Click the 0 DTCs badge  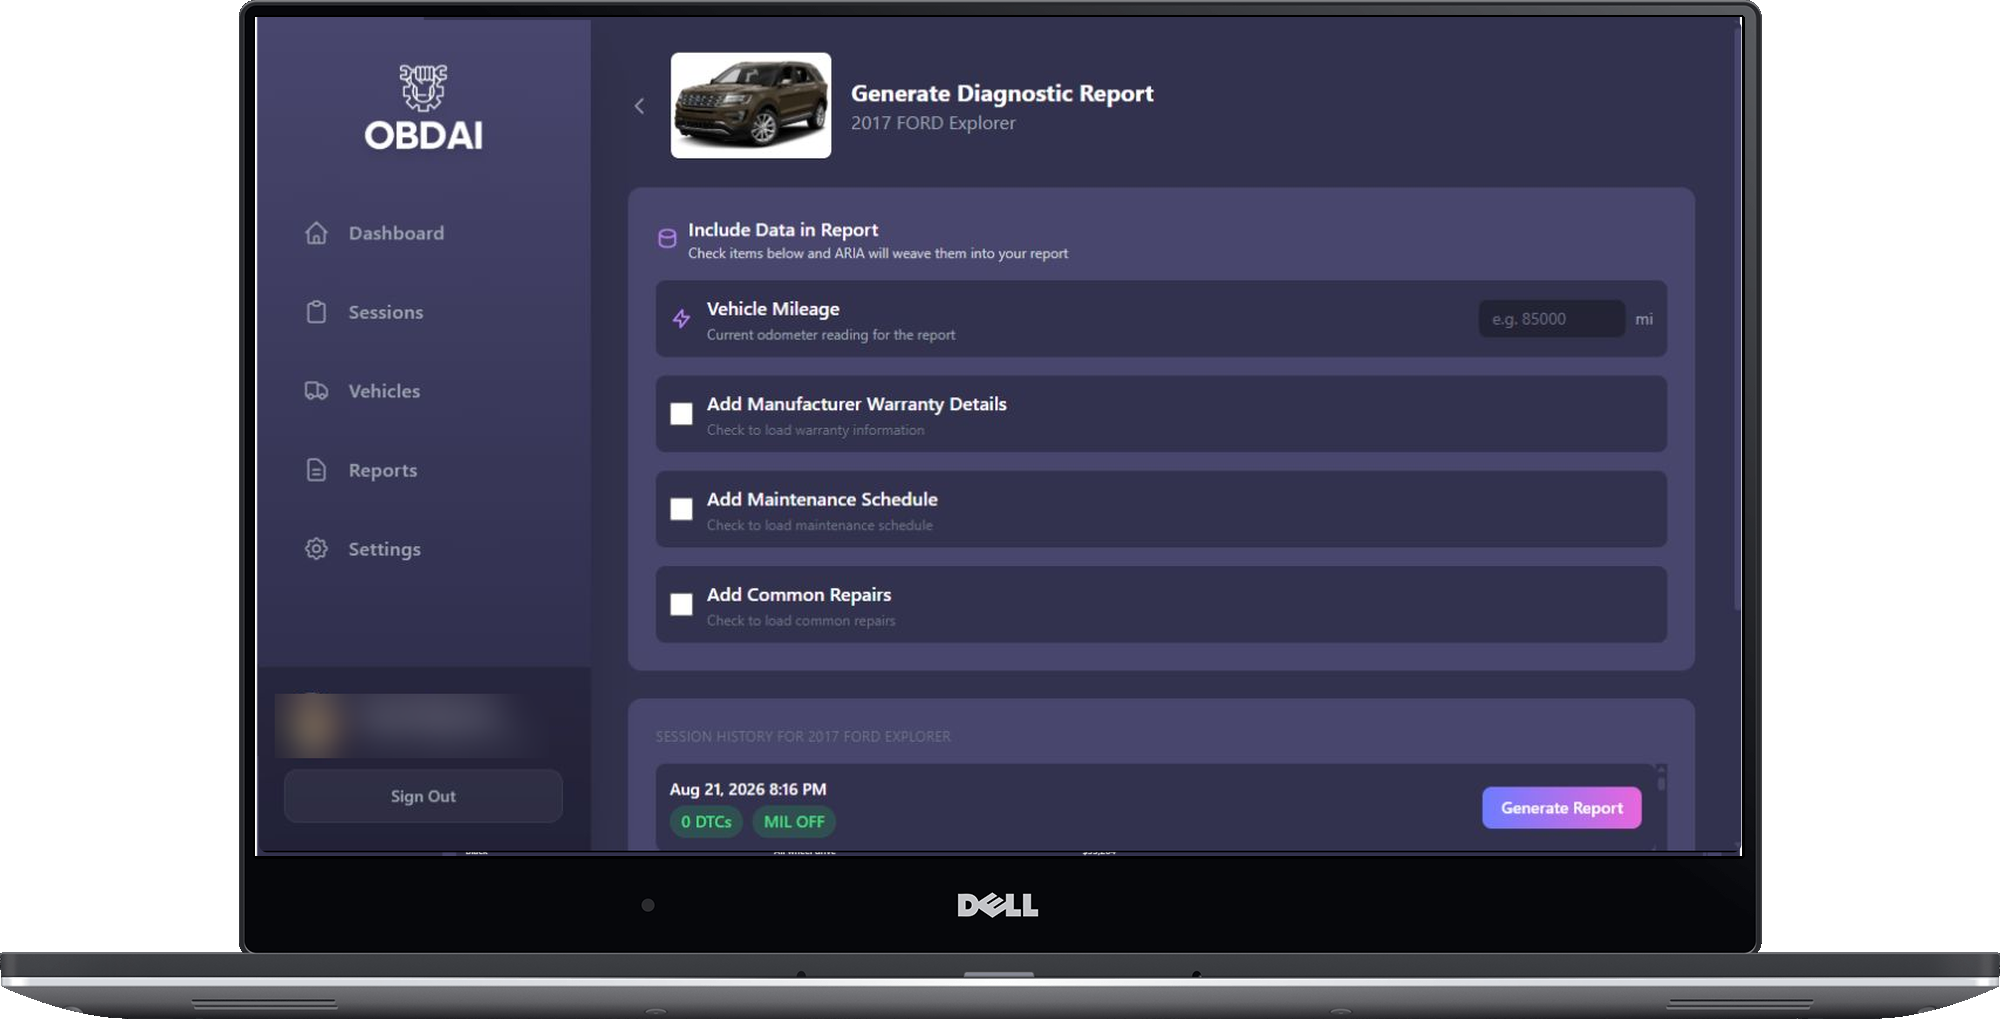(x=706, y=822)
